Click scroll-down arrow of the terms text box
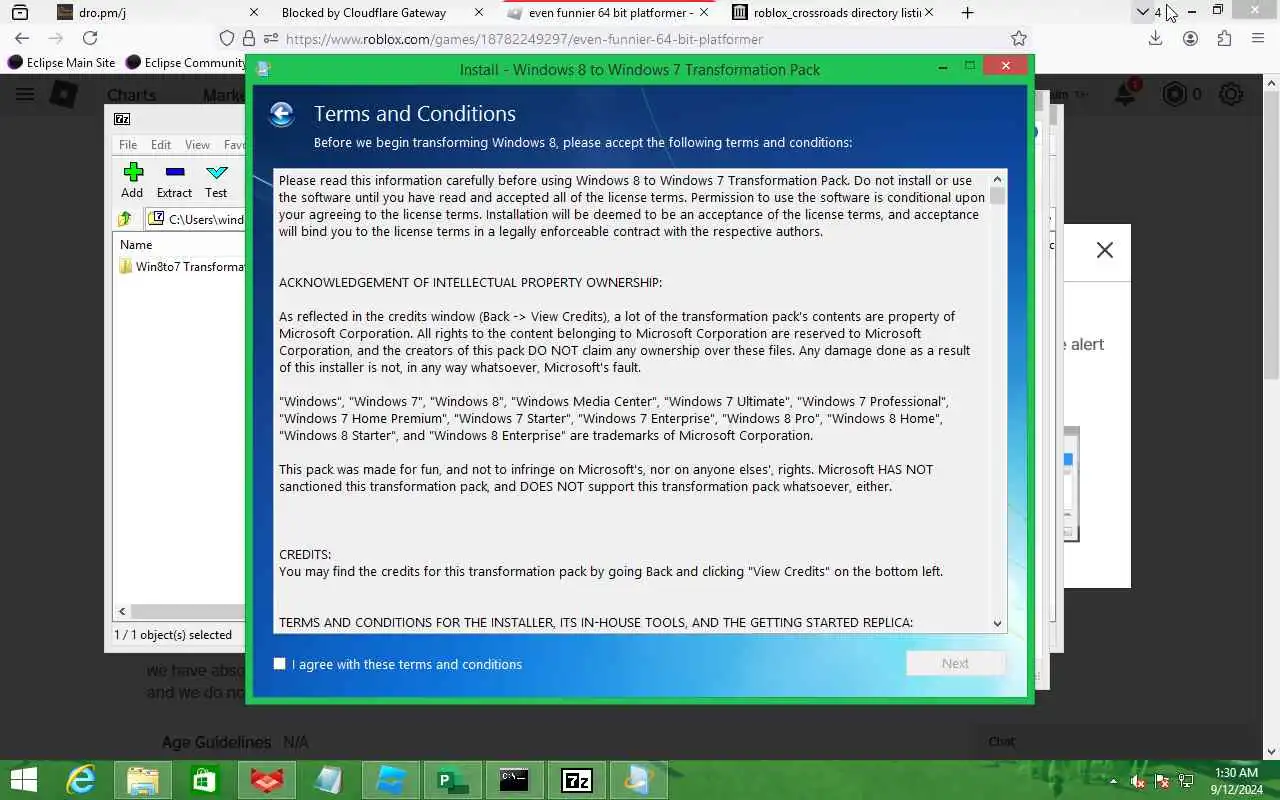Viewport: 1280px width, 800px height. [x=997, y=623]
